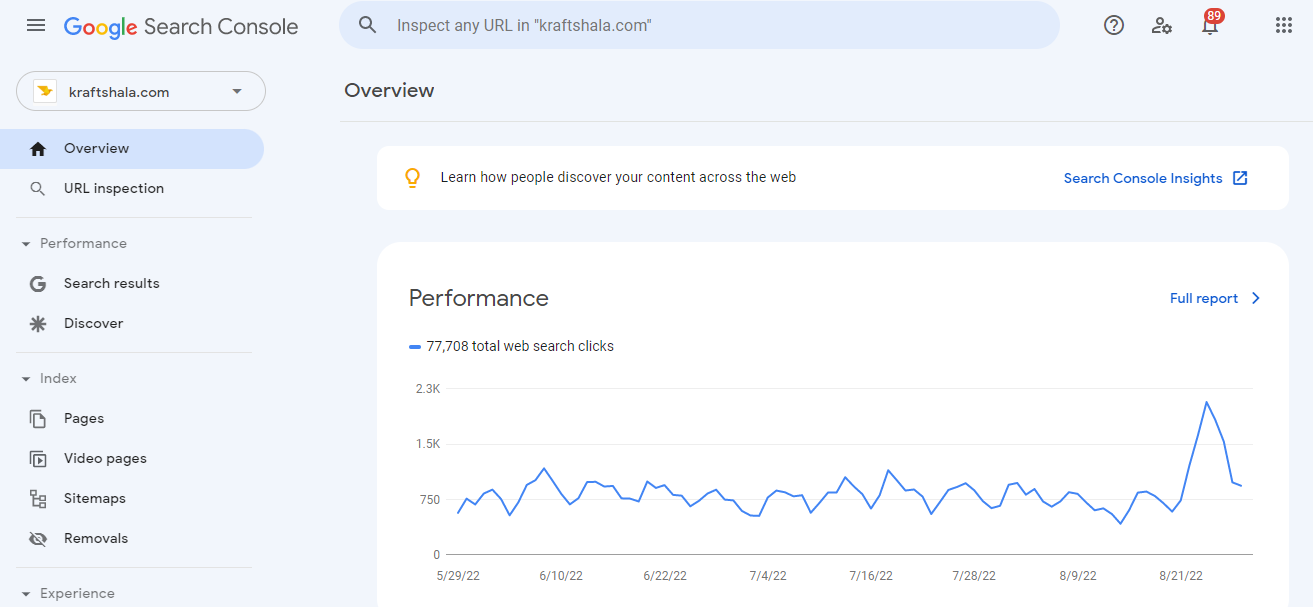Click the Full report chevron arrow
This screenshot has height=607, width=1313.
[x=1256, y=298]
